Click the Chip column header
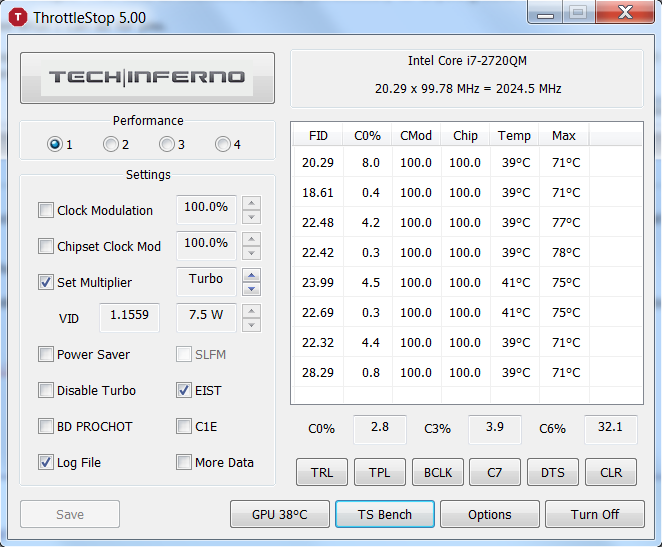Viewport: 662px width, 547px height. tap(465, 135)
